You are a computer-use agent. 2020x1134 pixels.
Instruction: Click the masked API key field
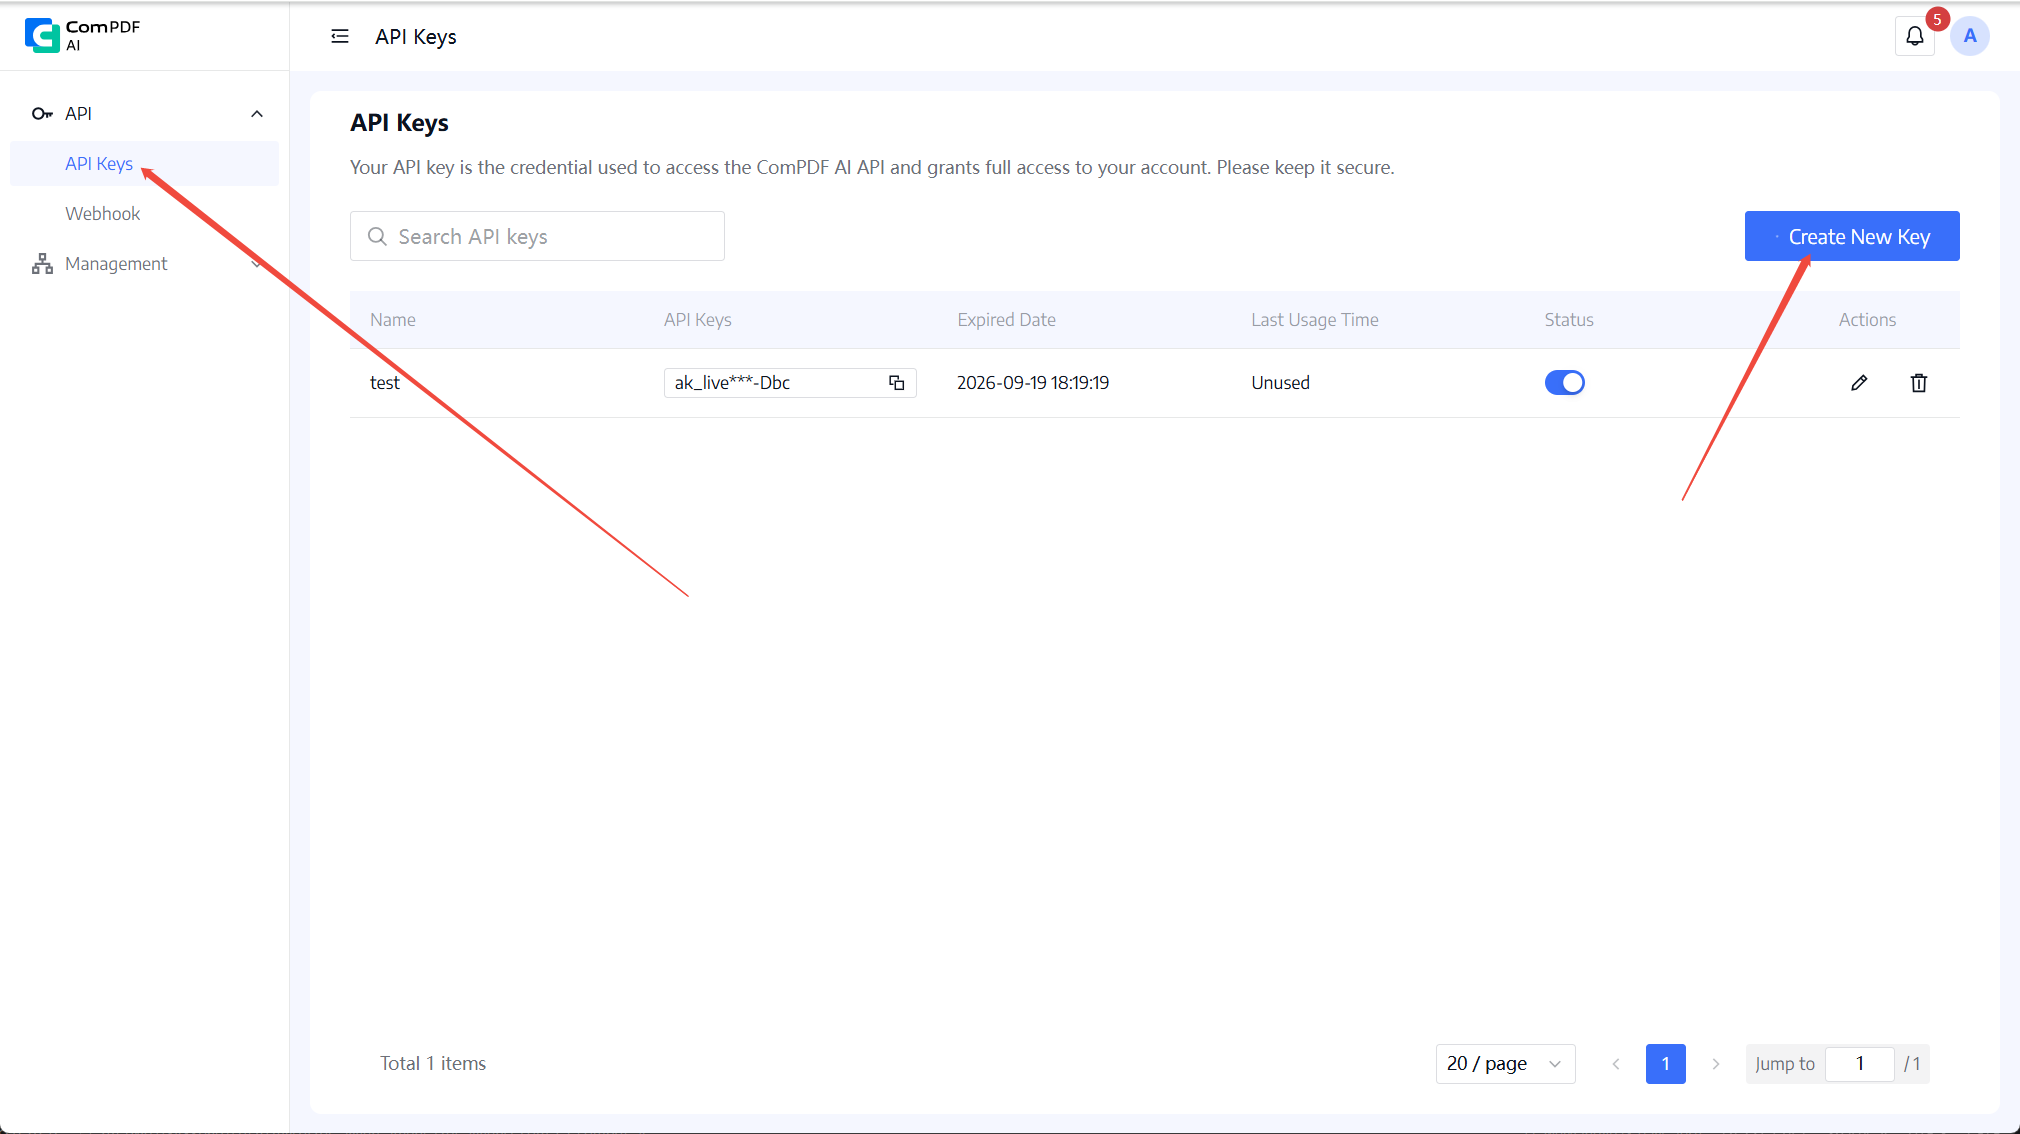point(790,383)
